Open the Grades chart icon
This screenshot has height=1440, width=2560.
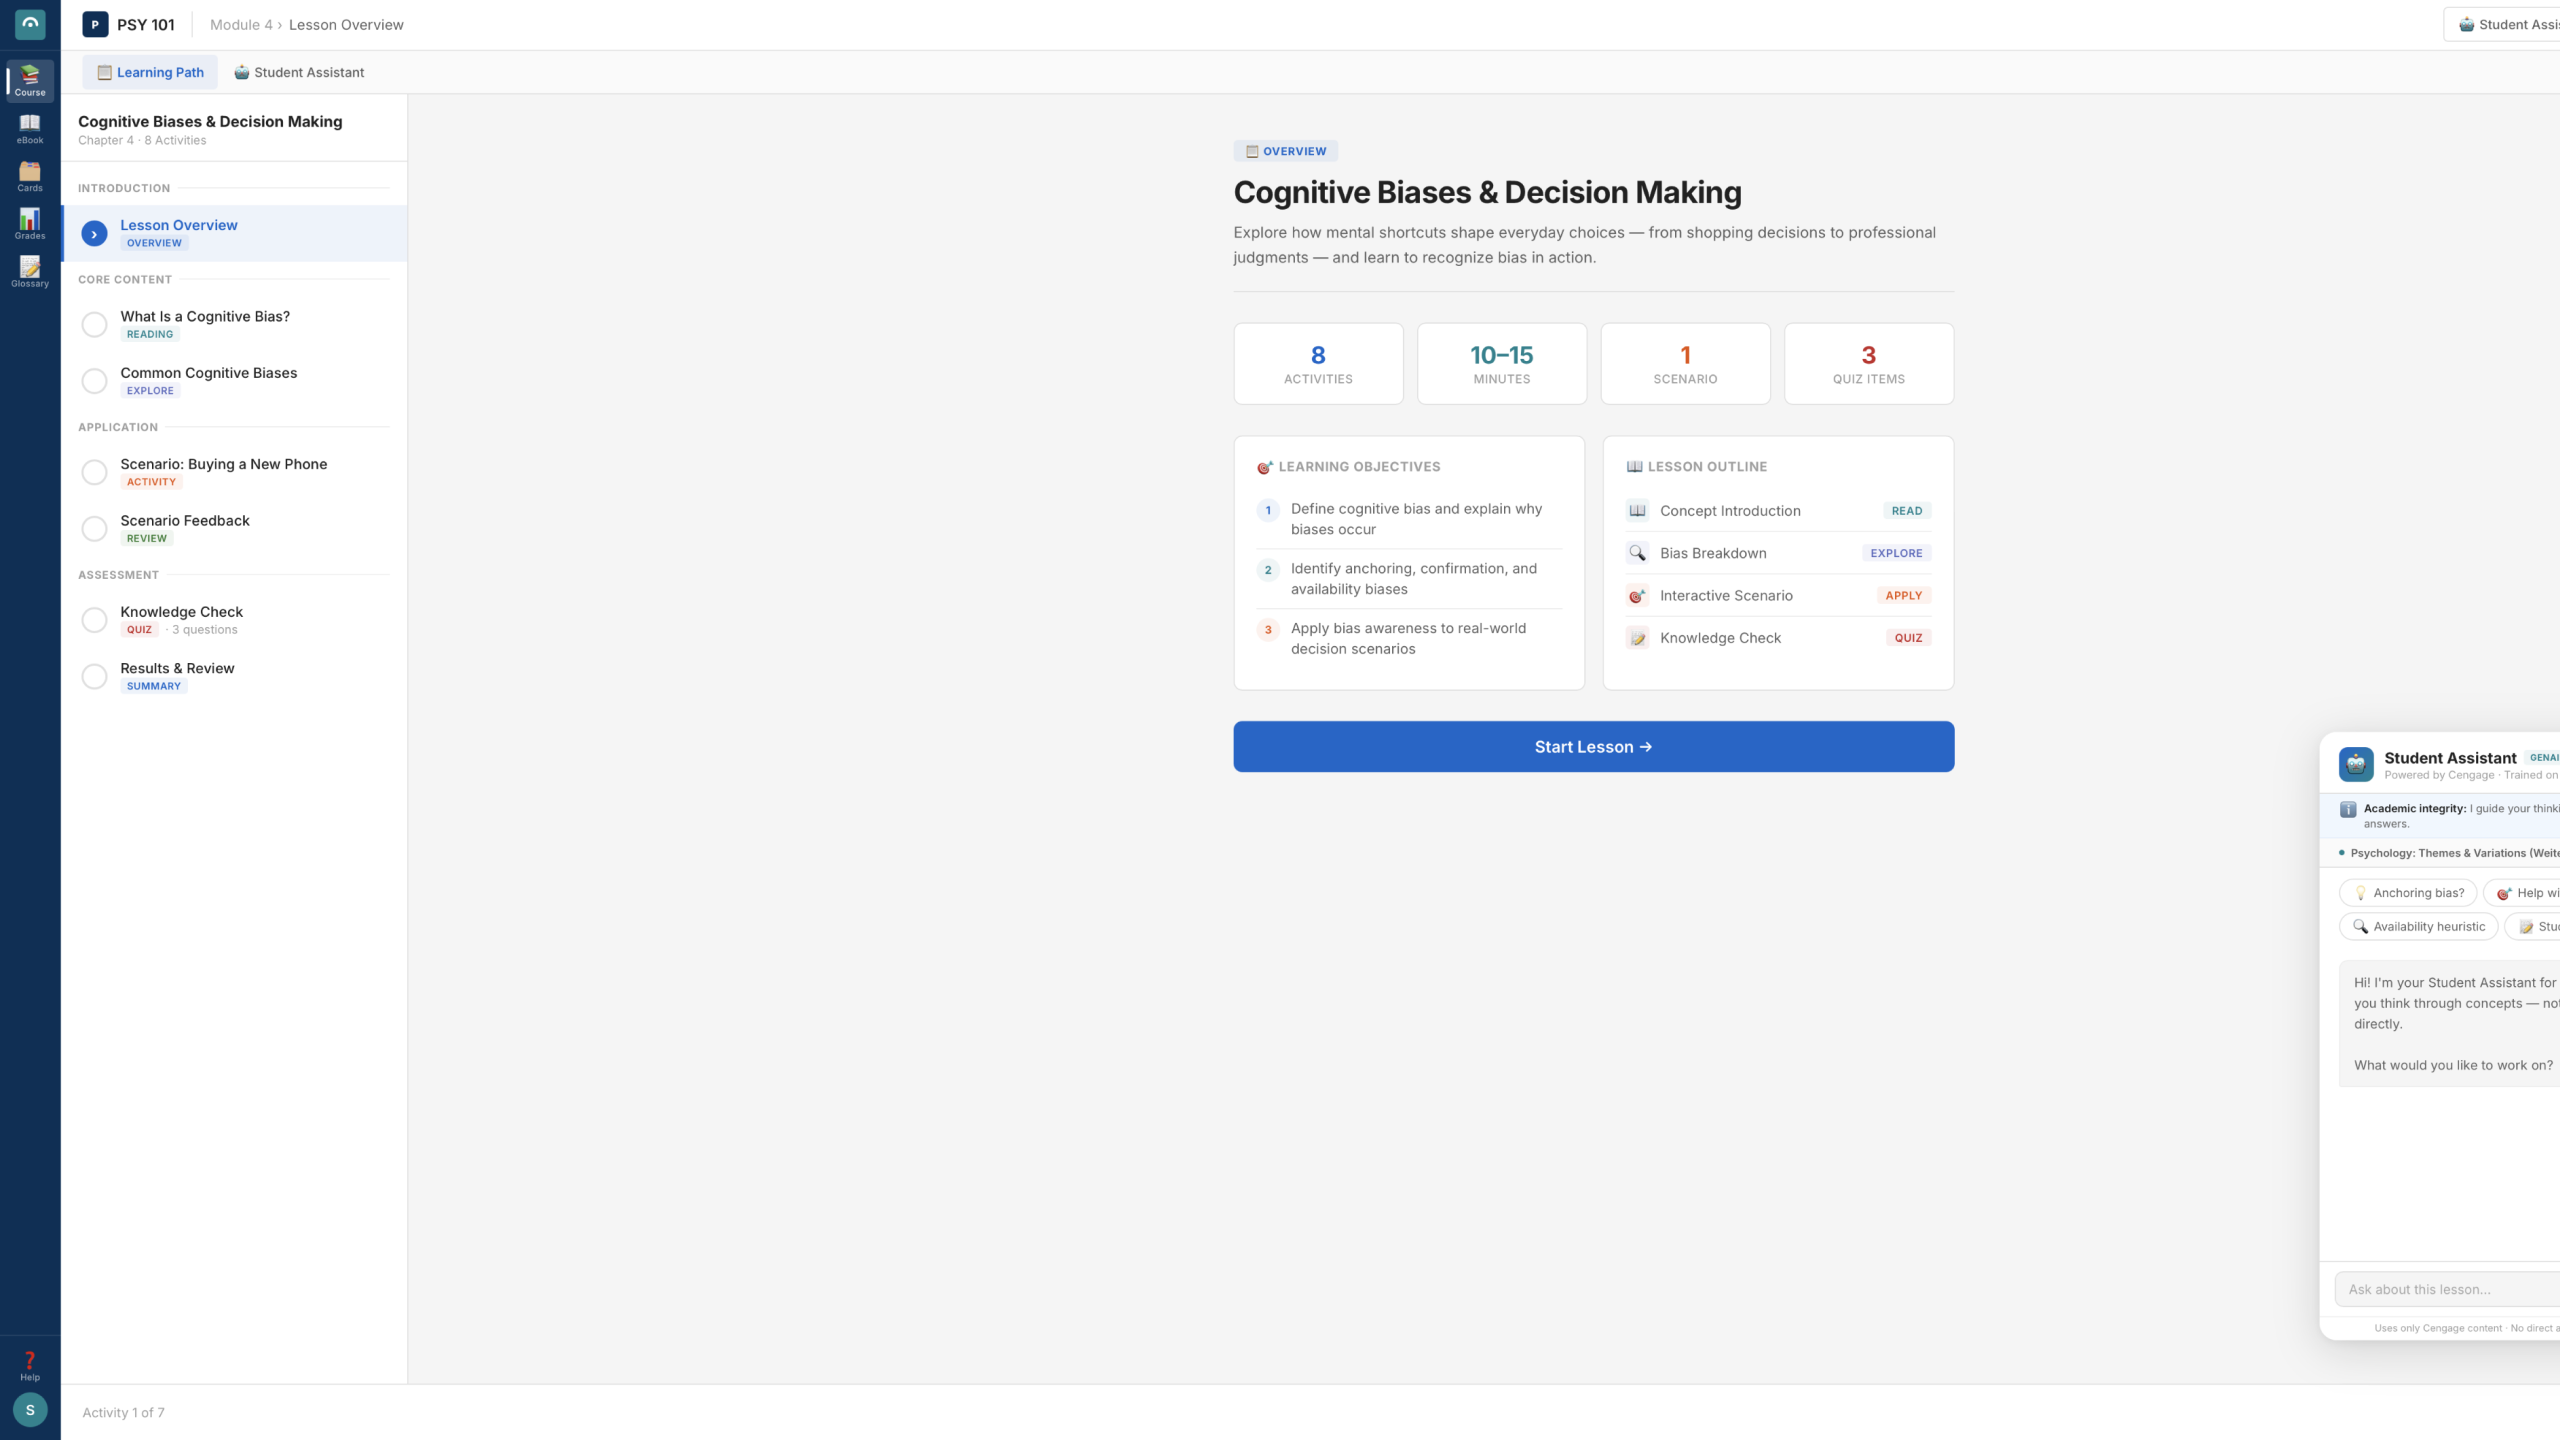pos(30,223)
